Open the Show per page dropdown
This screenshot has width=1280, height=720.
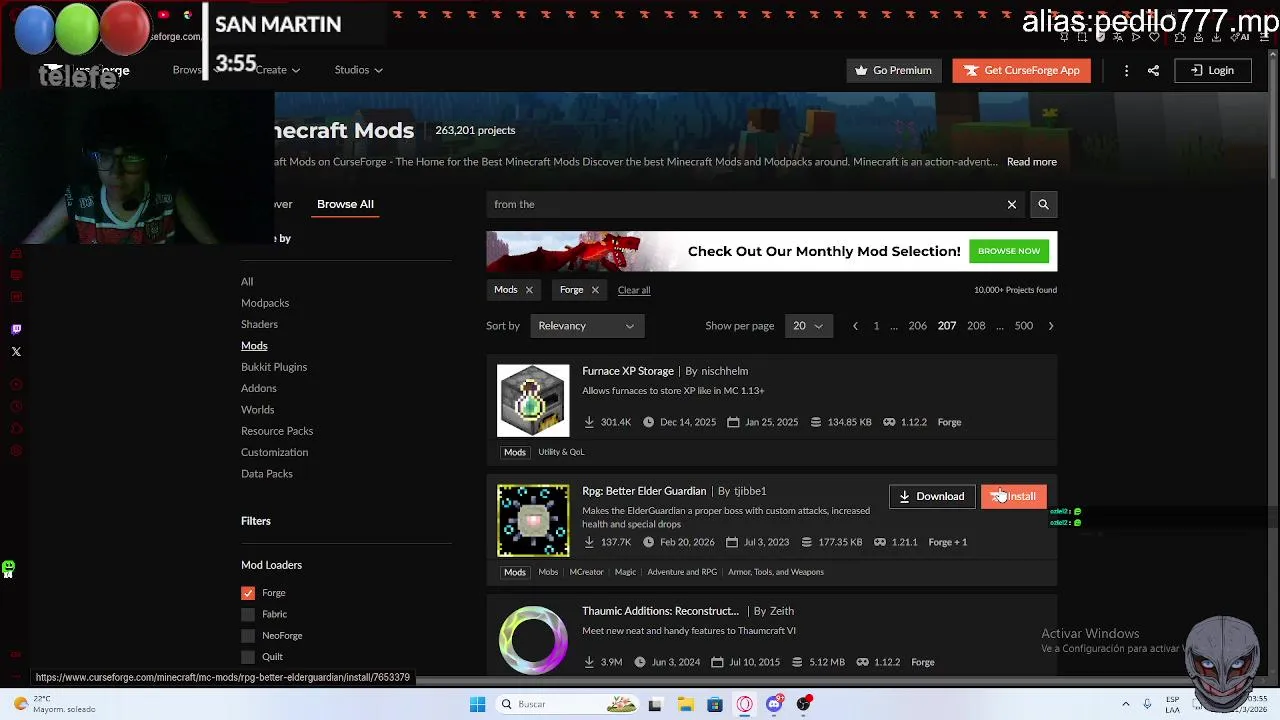coord(808,326)
